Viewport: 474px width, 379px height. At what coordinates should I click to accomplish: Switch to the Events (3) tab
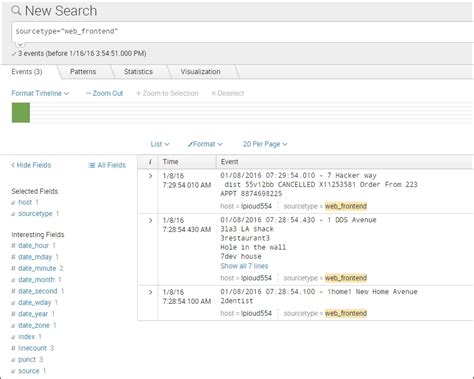tap(27, 72)
